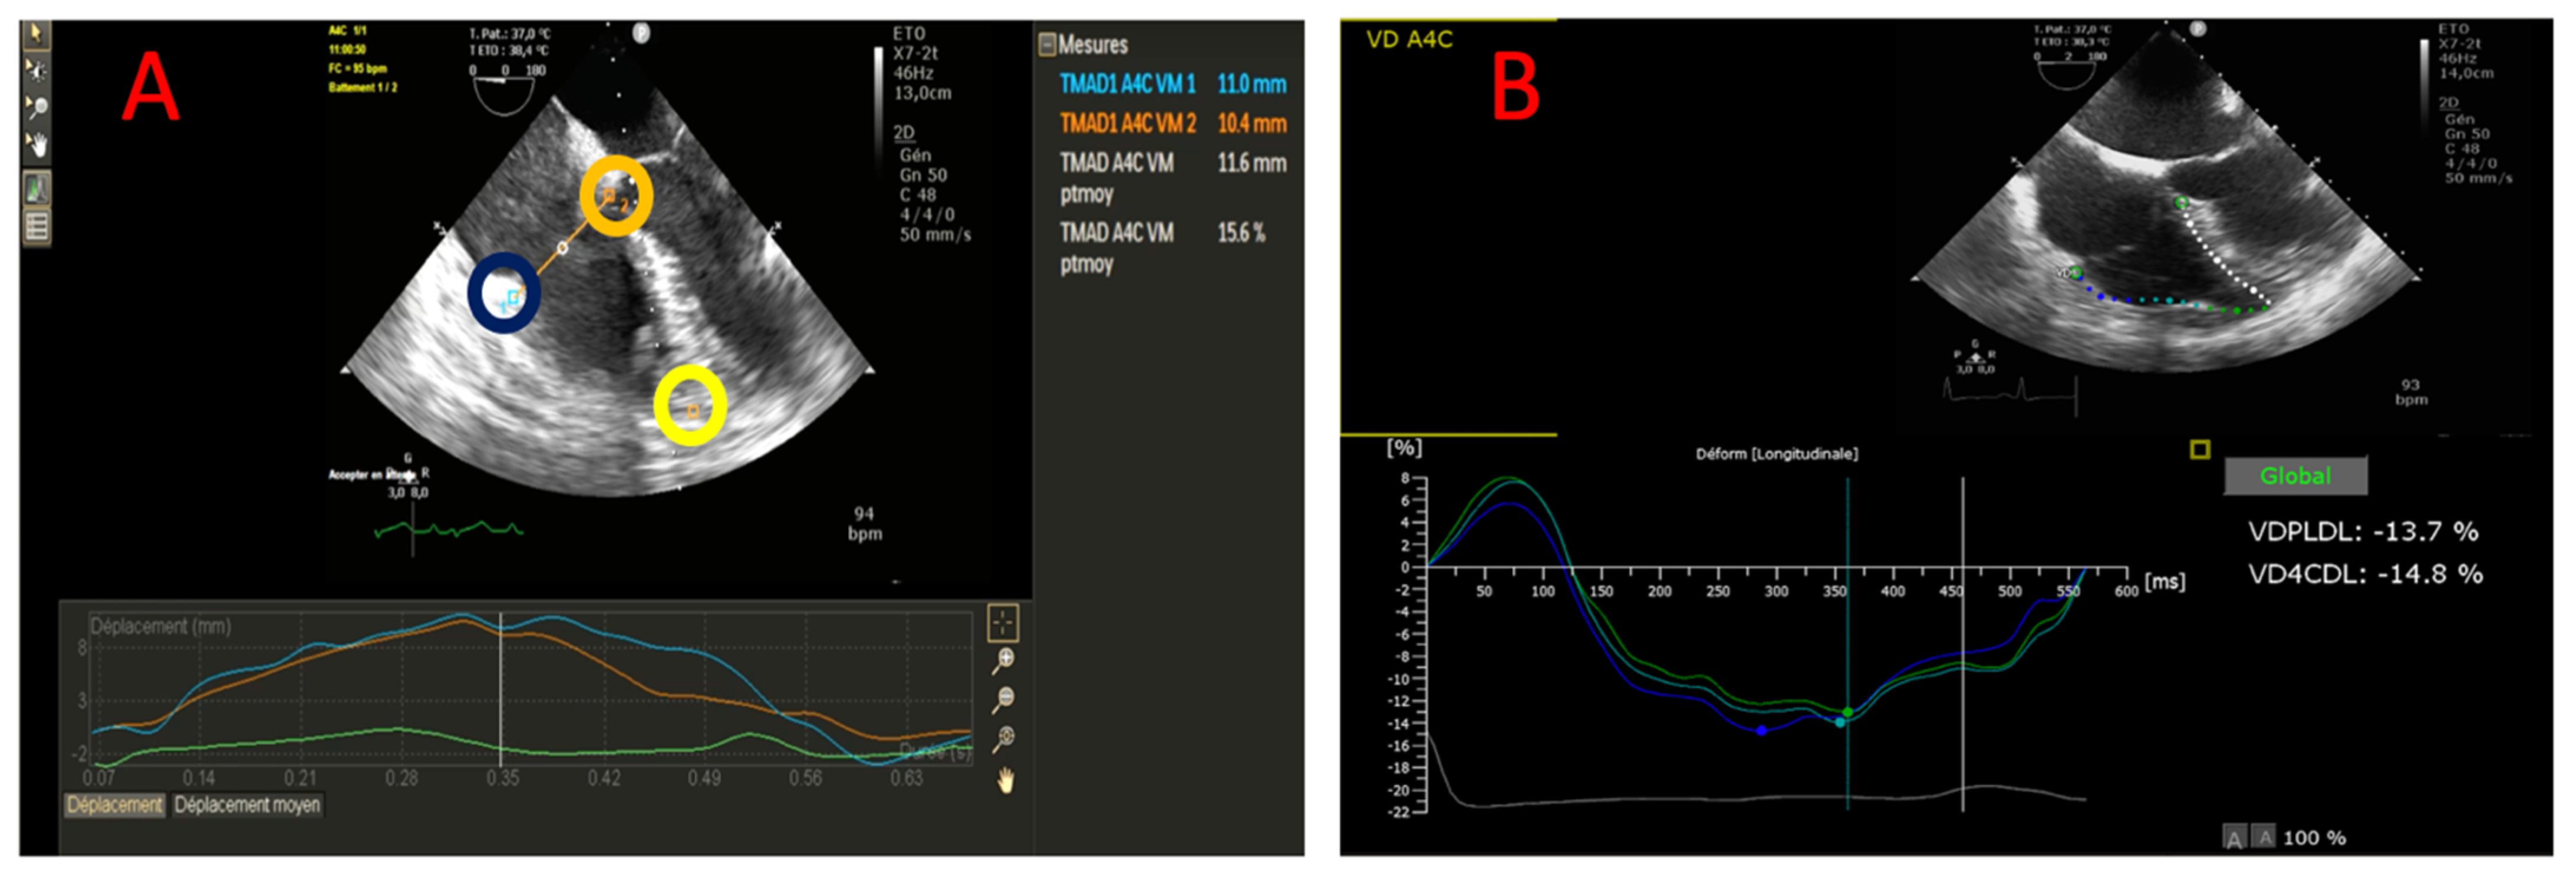Viewport: 2576px width, 878px height.
Task: Click the blue tracking point 1 on tricuspid annulus
Action: click(x=513, y=297)
